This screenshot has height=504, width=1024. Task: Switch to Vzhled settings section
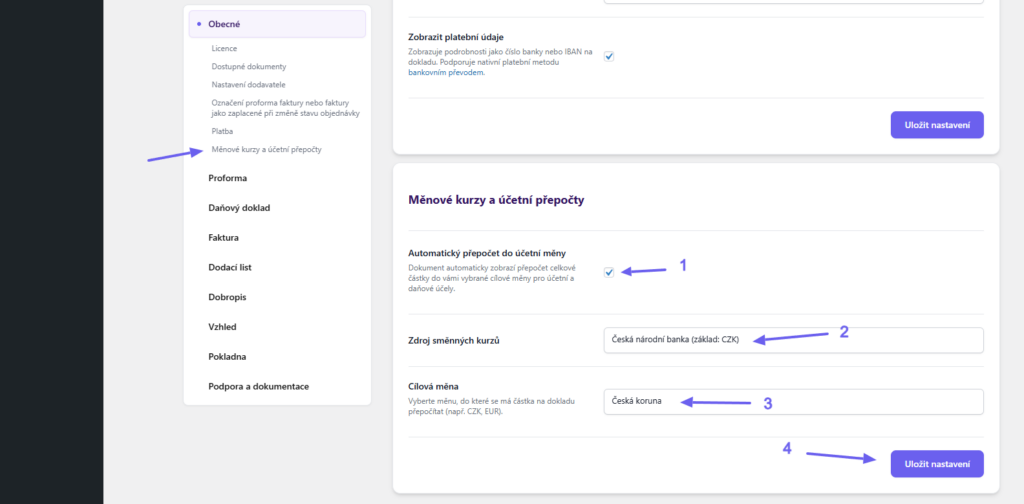tap(222, 326)
